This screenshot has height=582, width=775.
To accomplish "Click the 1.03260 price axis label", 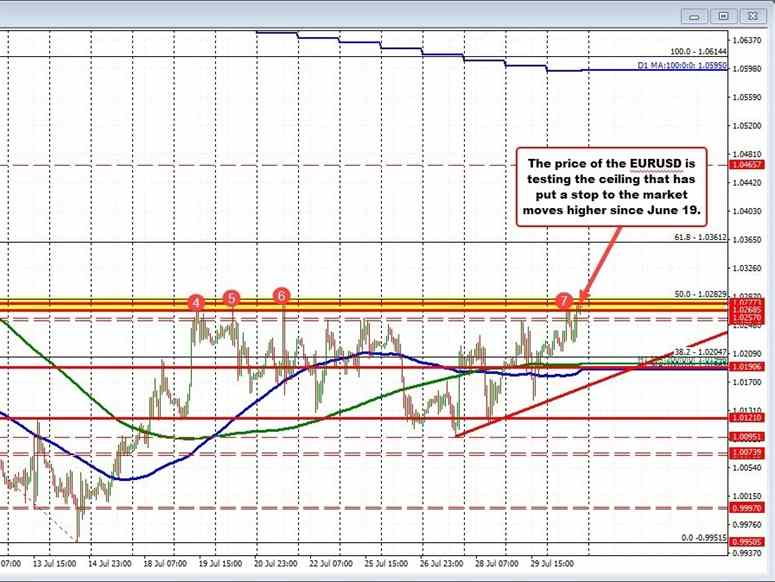I will point(747,268).
